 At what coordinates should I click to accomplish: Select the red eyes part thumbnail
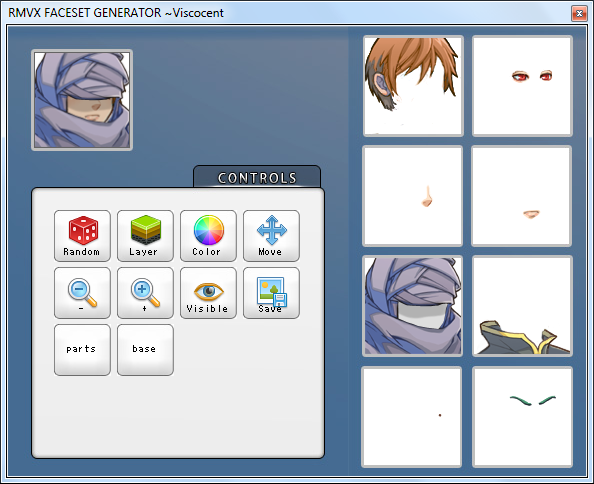coord(522,86)
